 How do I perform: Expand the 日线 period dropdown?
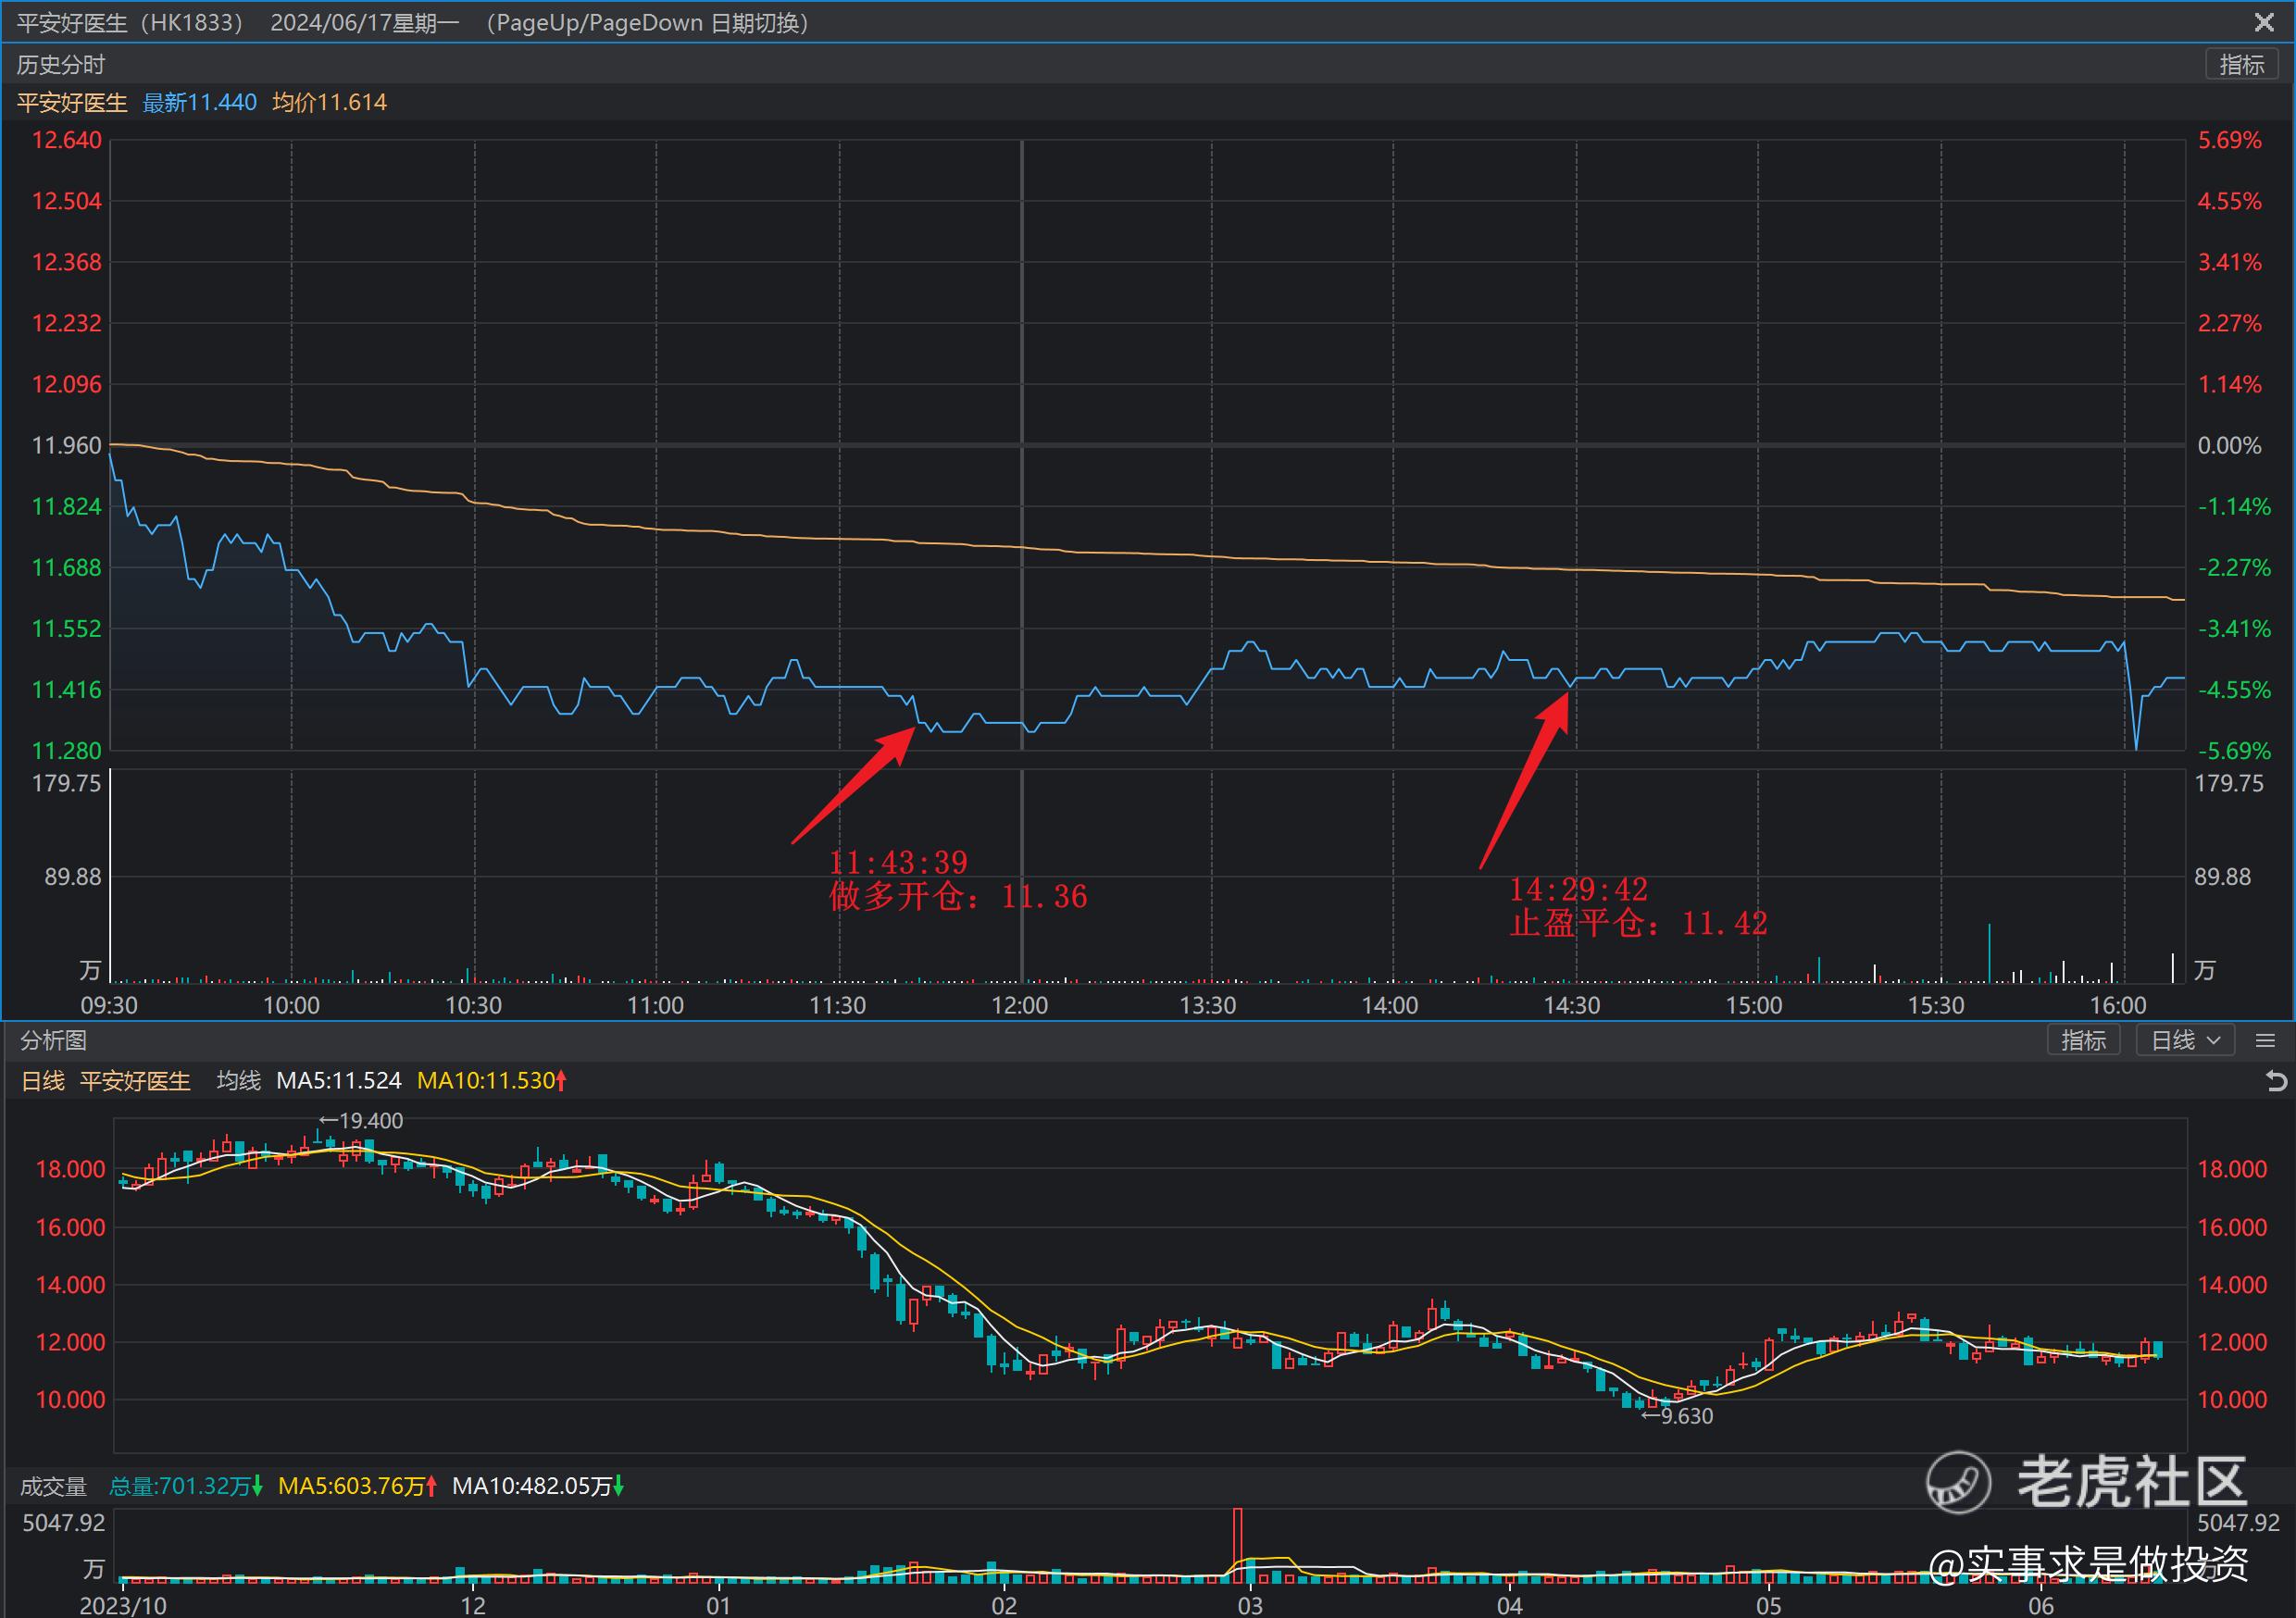pos(2185,1040)
